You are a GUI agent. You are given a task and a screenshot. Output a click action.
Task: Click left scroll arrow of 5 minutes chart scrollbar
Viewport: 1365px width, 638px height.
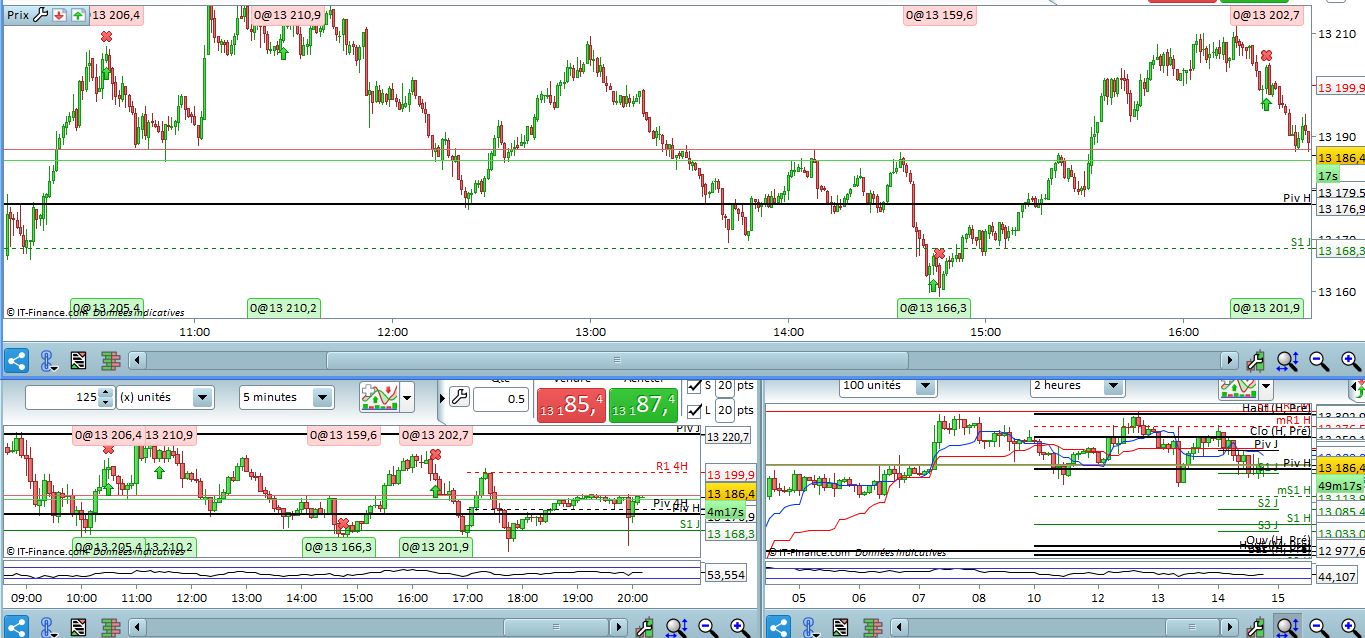(x=138, y=627)
